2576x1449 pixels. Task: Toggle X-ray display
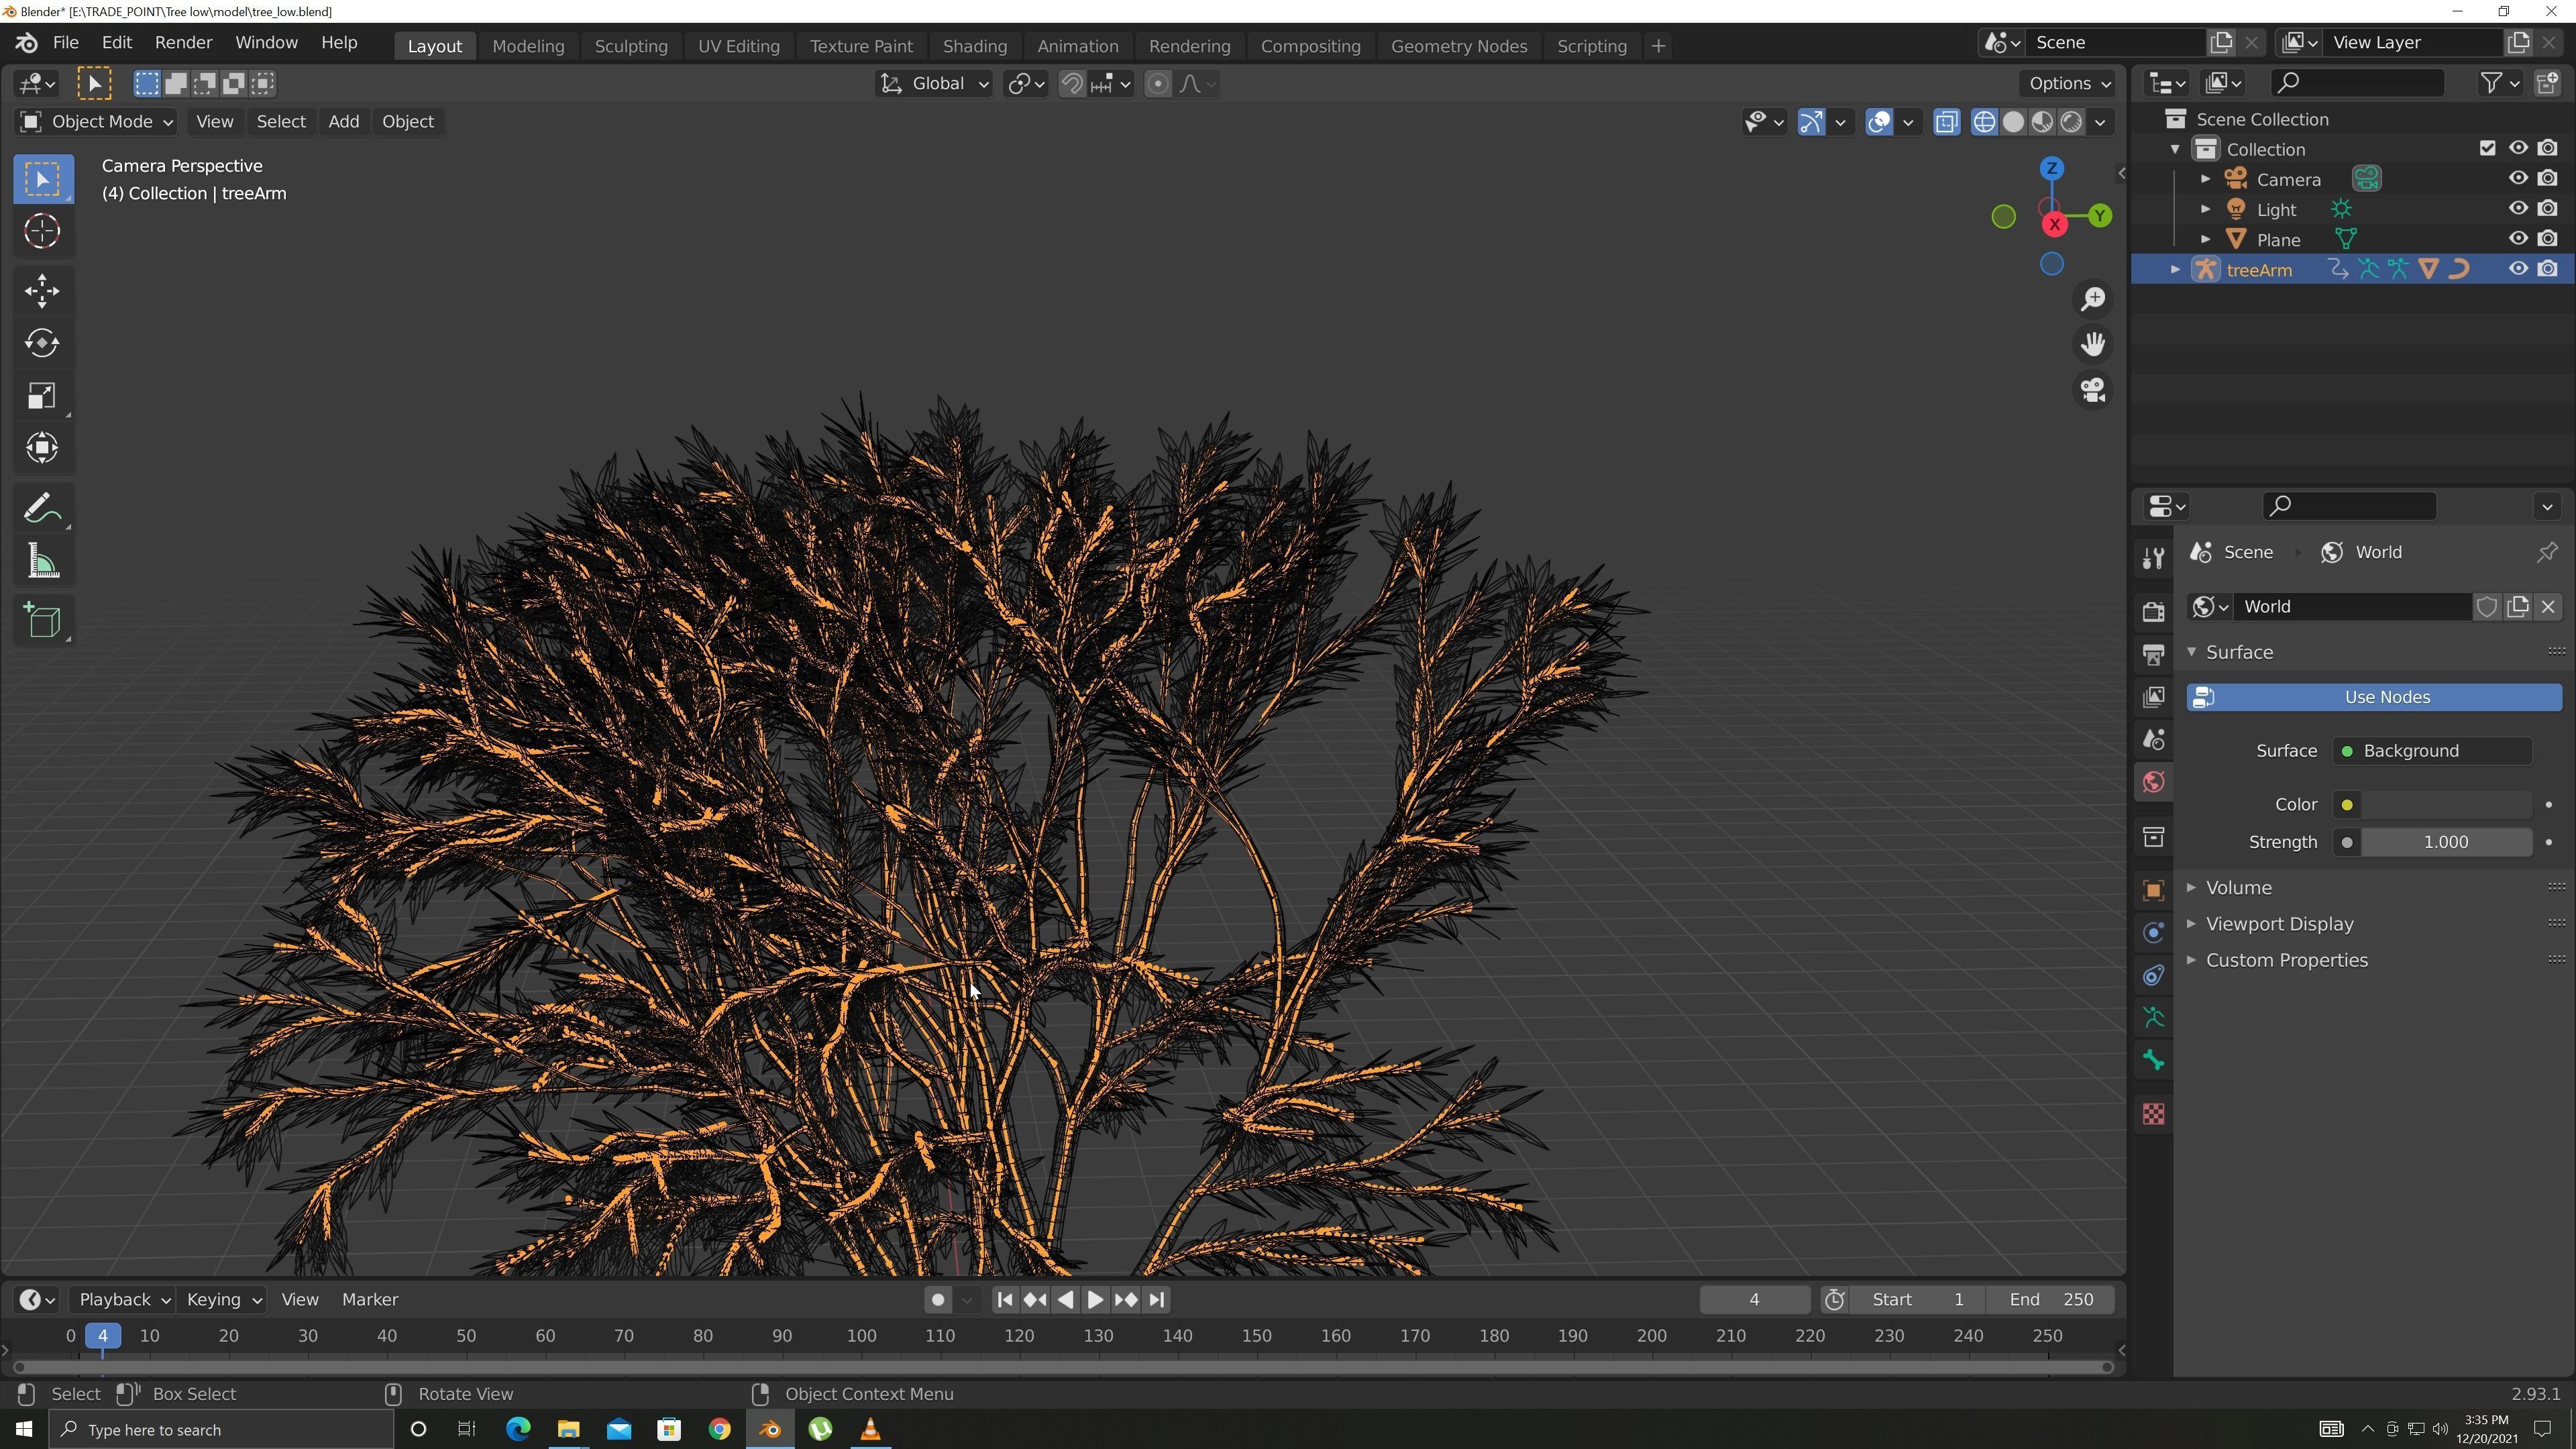click(x=1946, y=122)
